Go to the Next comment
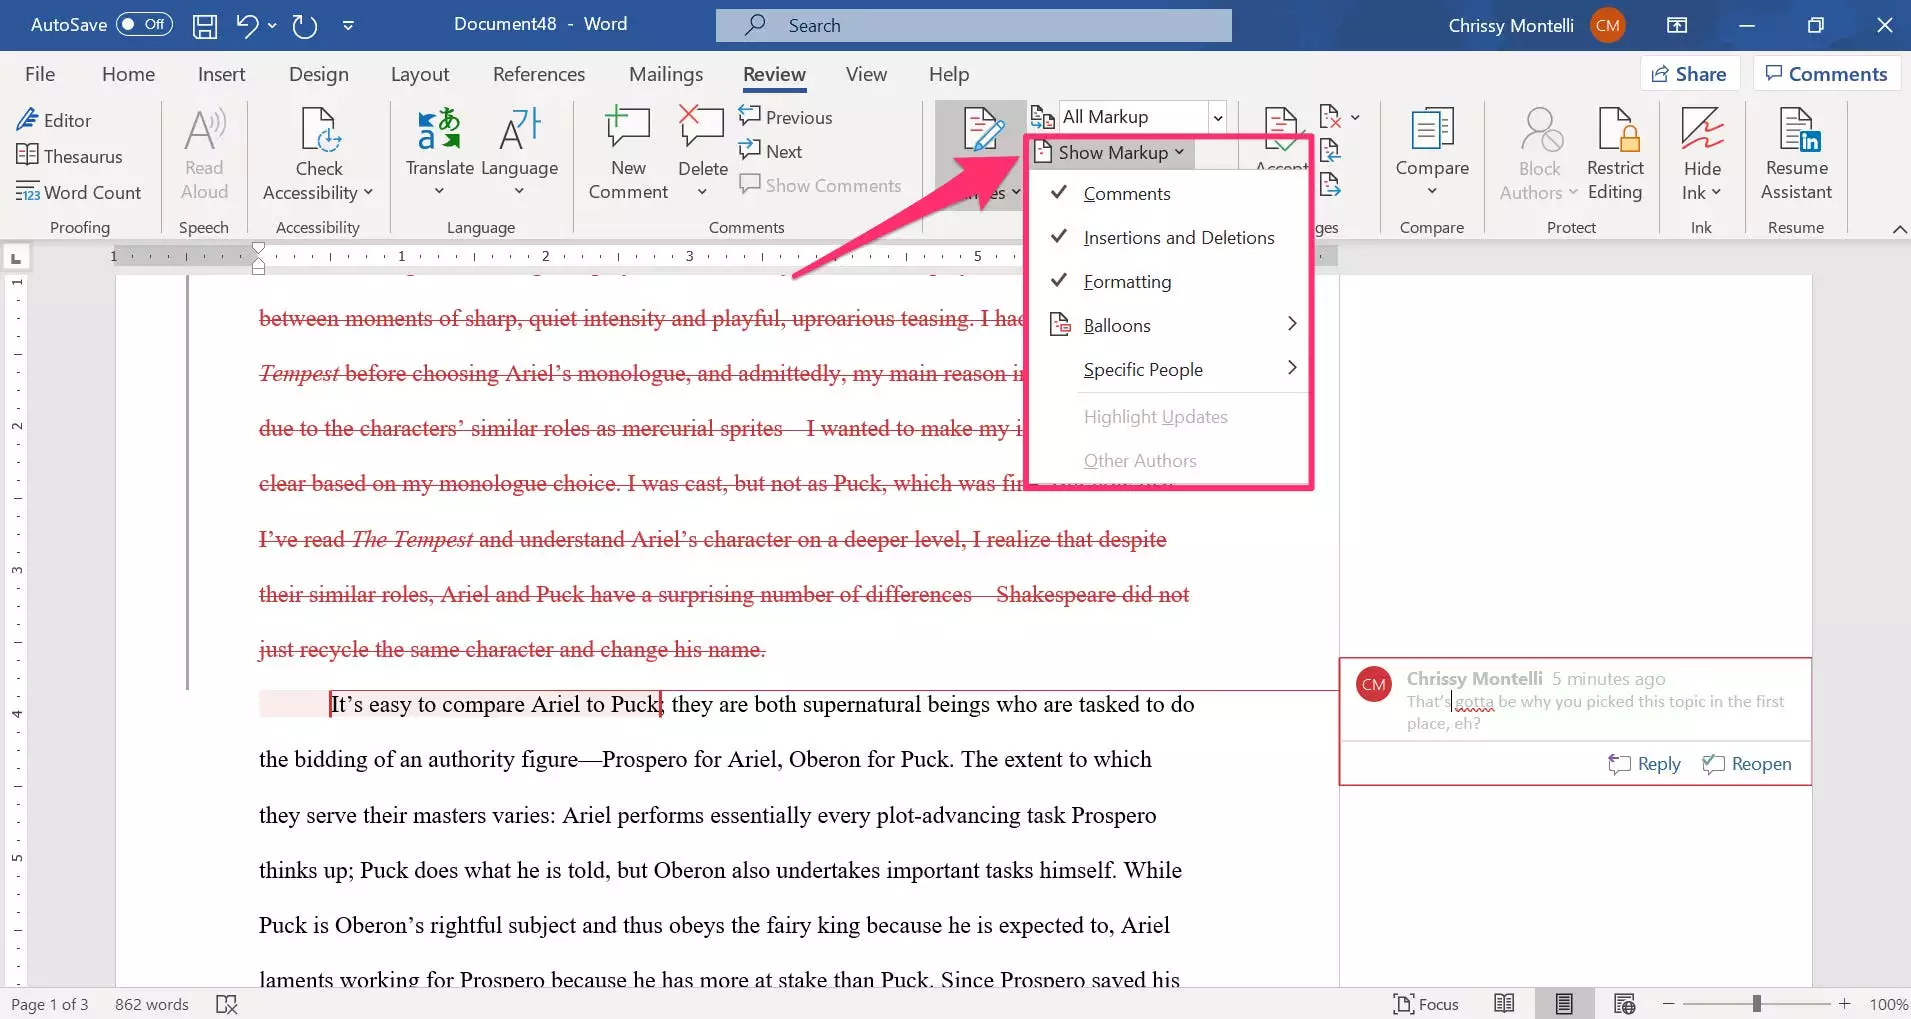The height and width of the screenshot is (1019, 1911). (x=771, y=151)
